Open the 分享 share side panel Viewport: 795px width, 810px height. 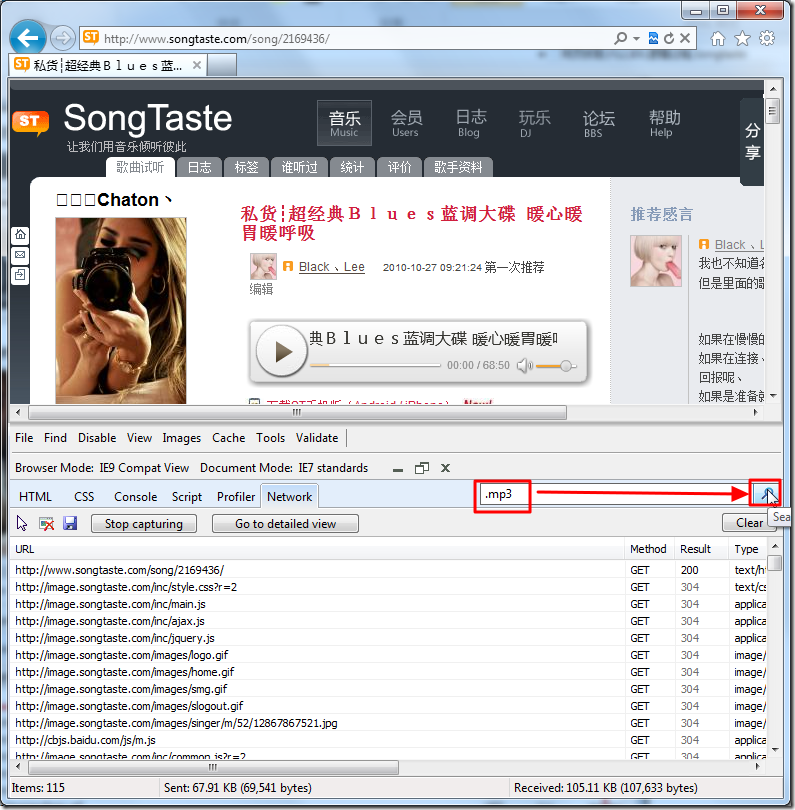point(752,142)
